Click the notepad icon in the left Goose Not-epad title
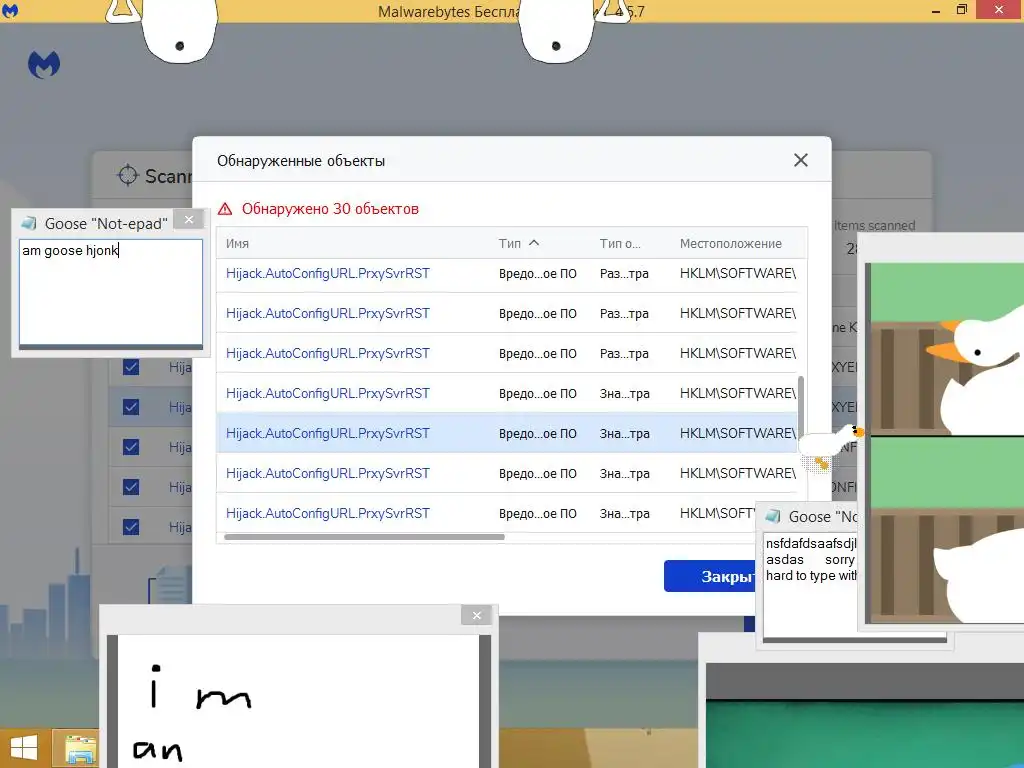 pyautogui.click(x=29, y=223)
